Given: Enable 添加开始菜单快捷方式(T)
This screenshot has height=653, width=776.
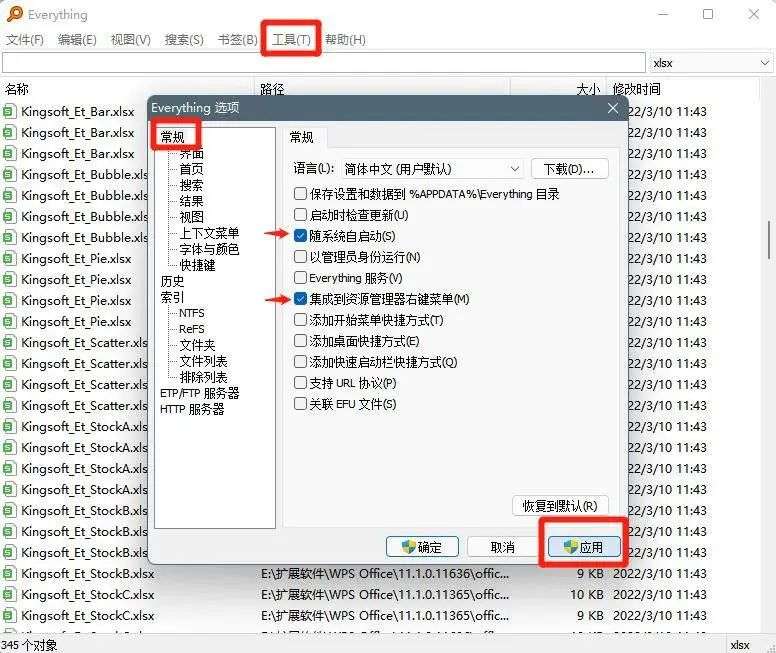Looking at the screenshot, I should point(300,320).
